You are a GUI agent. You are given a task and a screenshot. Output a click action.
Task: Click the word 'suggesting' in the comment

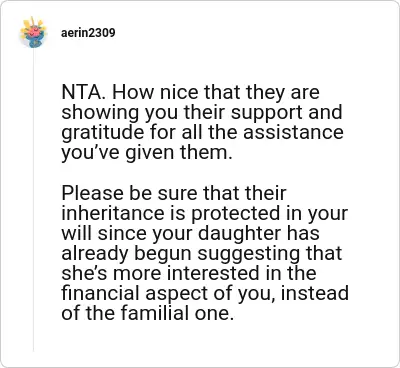(x=251, y=254)
